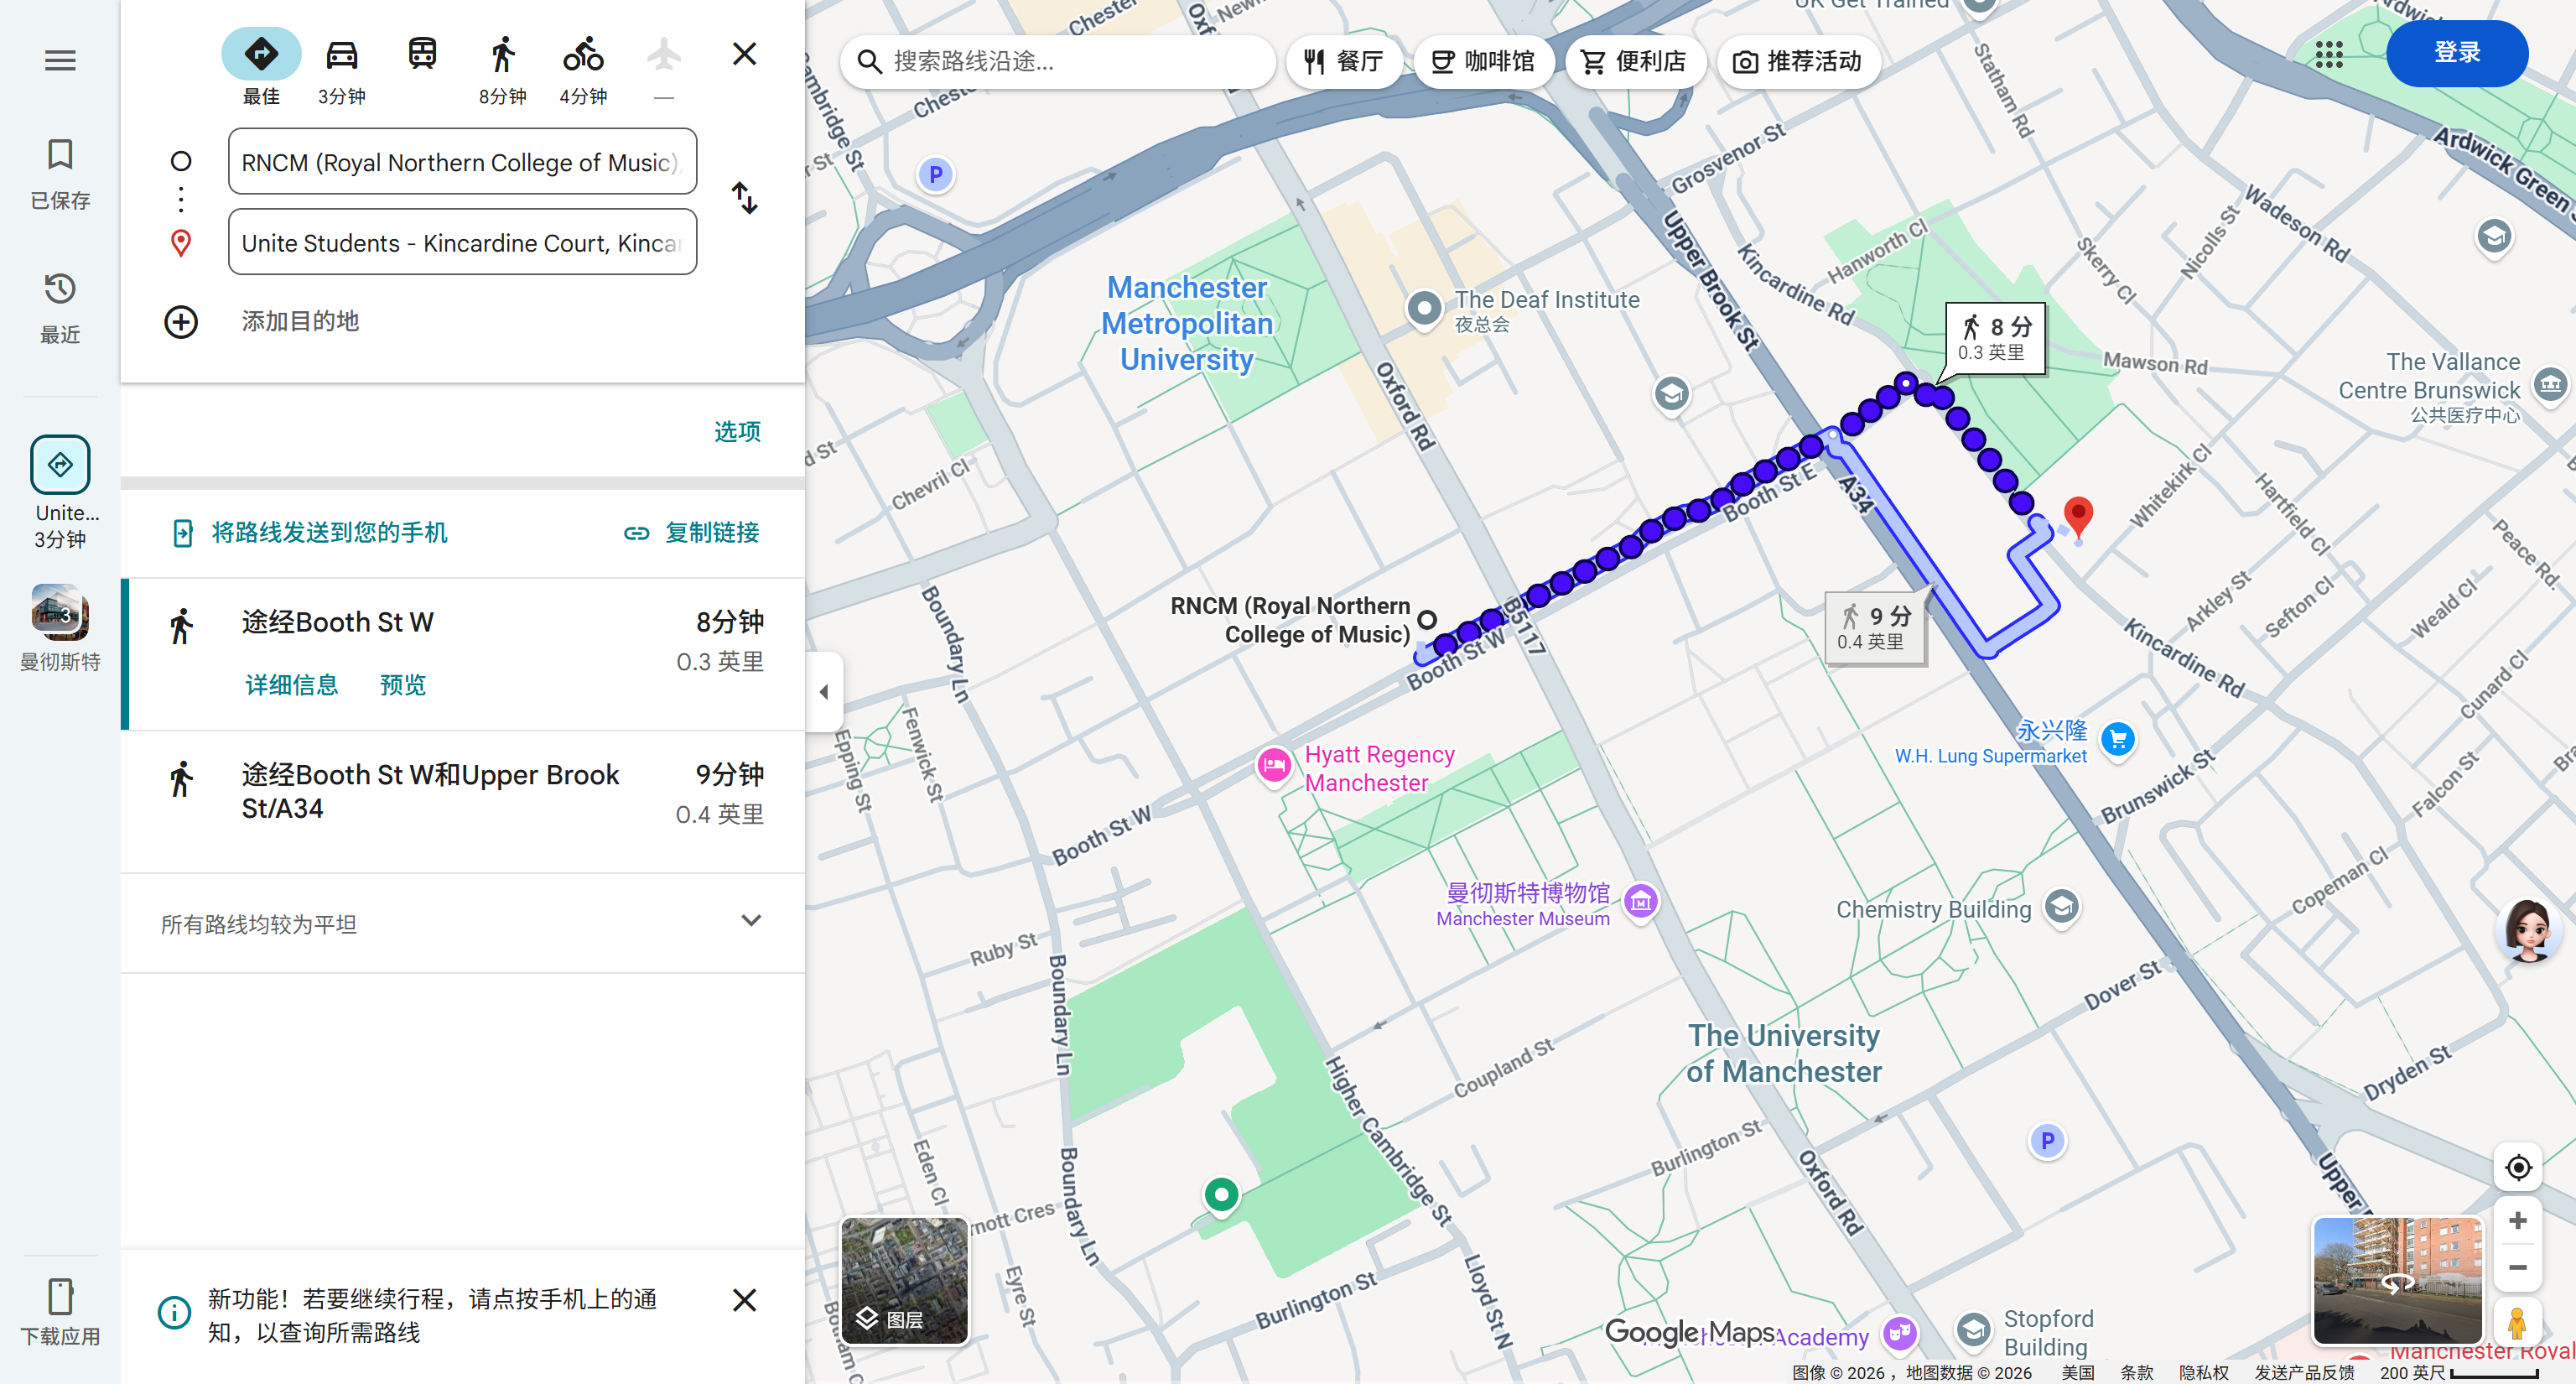Click the my location target button
Screen dimensions: 2576x1384
point(2517,1167)
